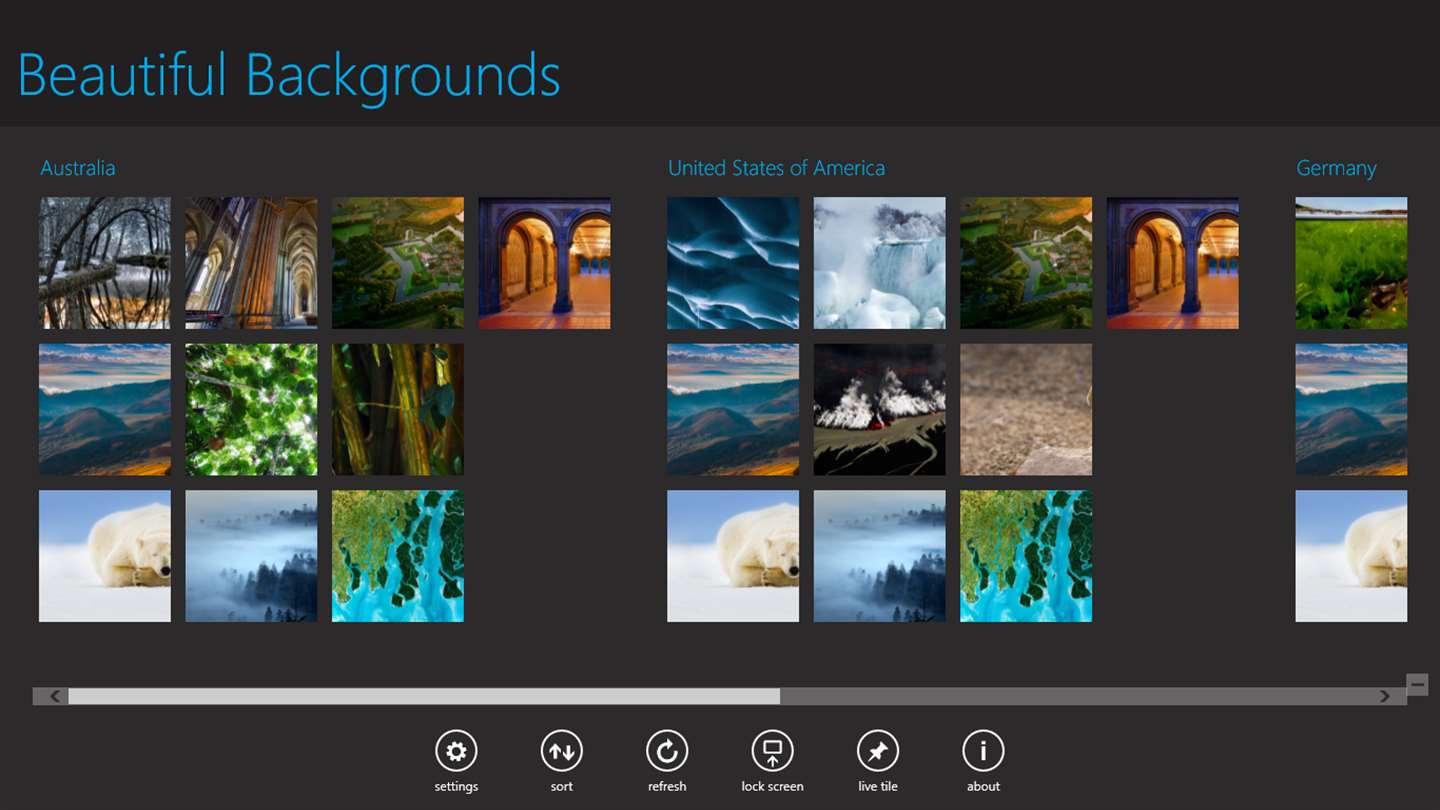Open the settings gear icon
This screenshot has width=1440, height=810.
[x=456, y=751]
